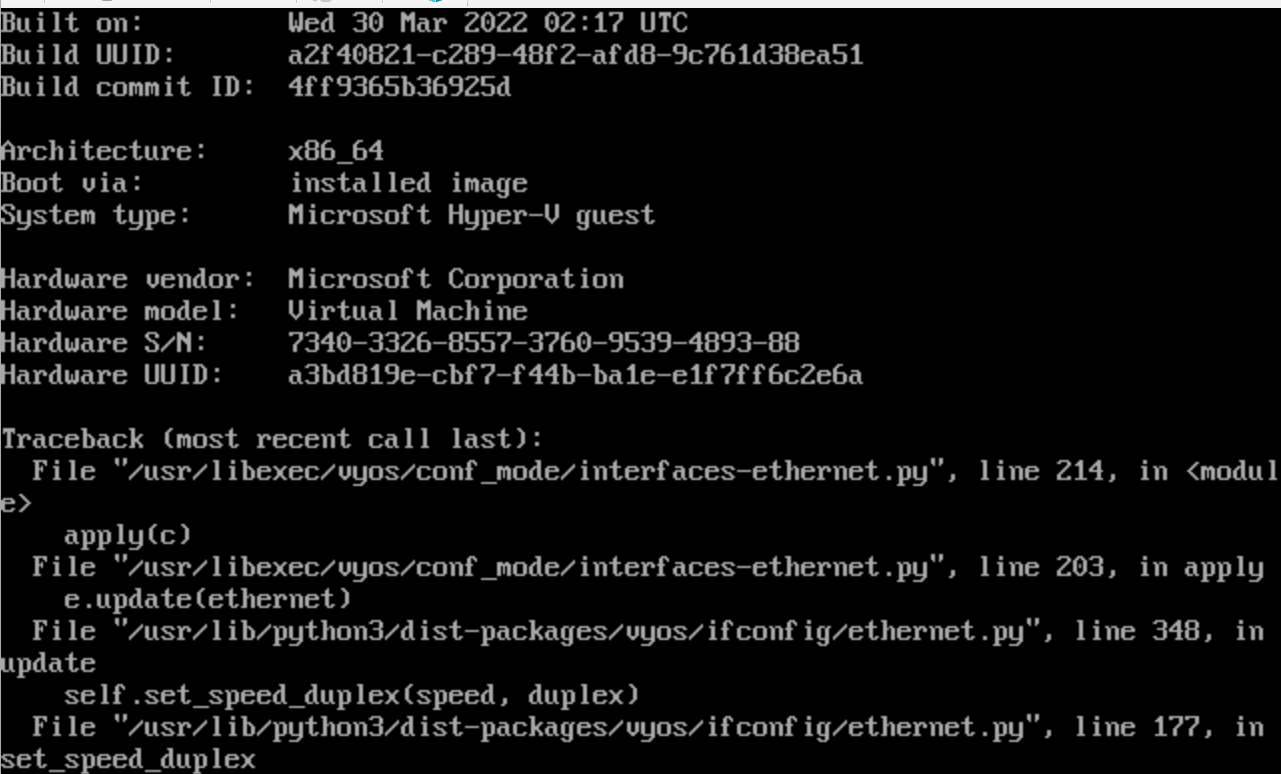Click the Build commit ID 4ff9365b36925d

tap(399, 87)
